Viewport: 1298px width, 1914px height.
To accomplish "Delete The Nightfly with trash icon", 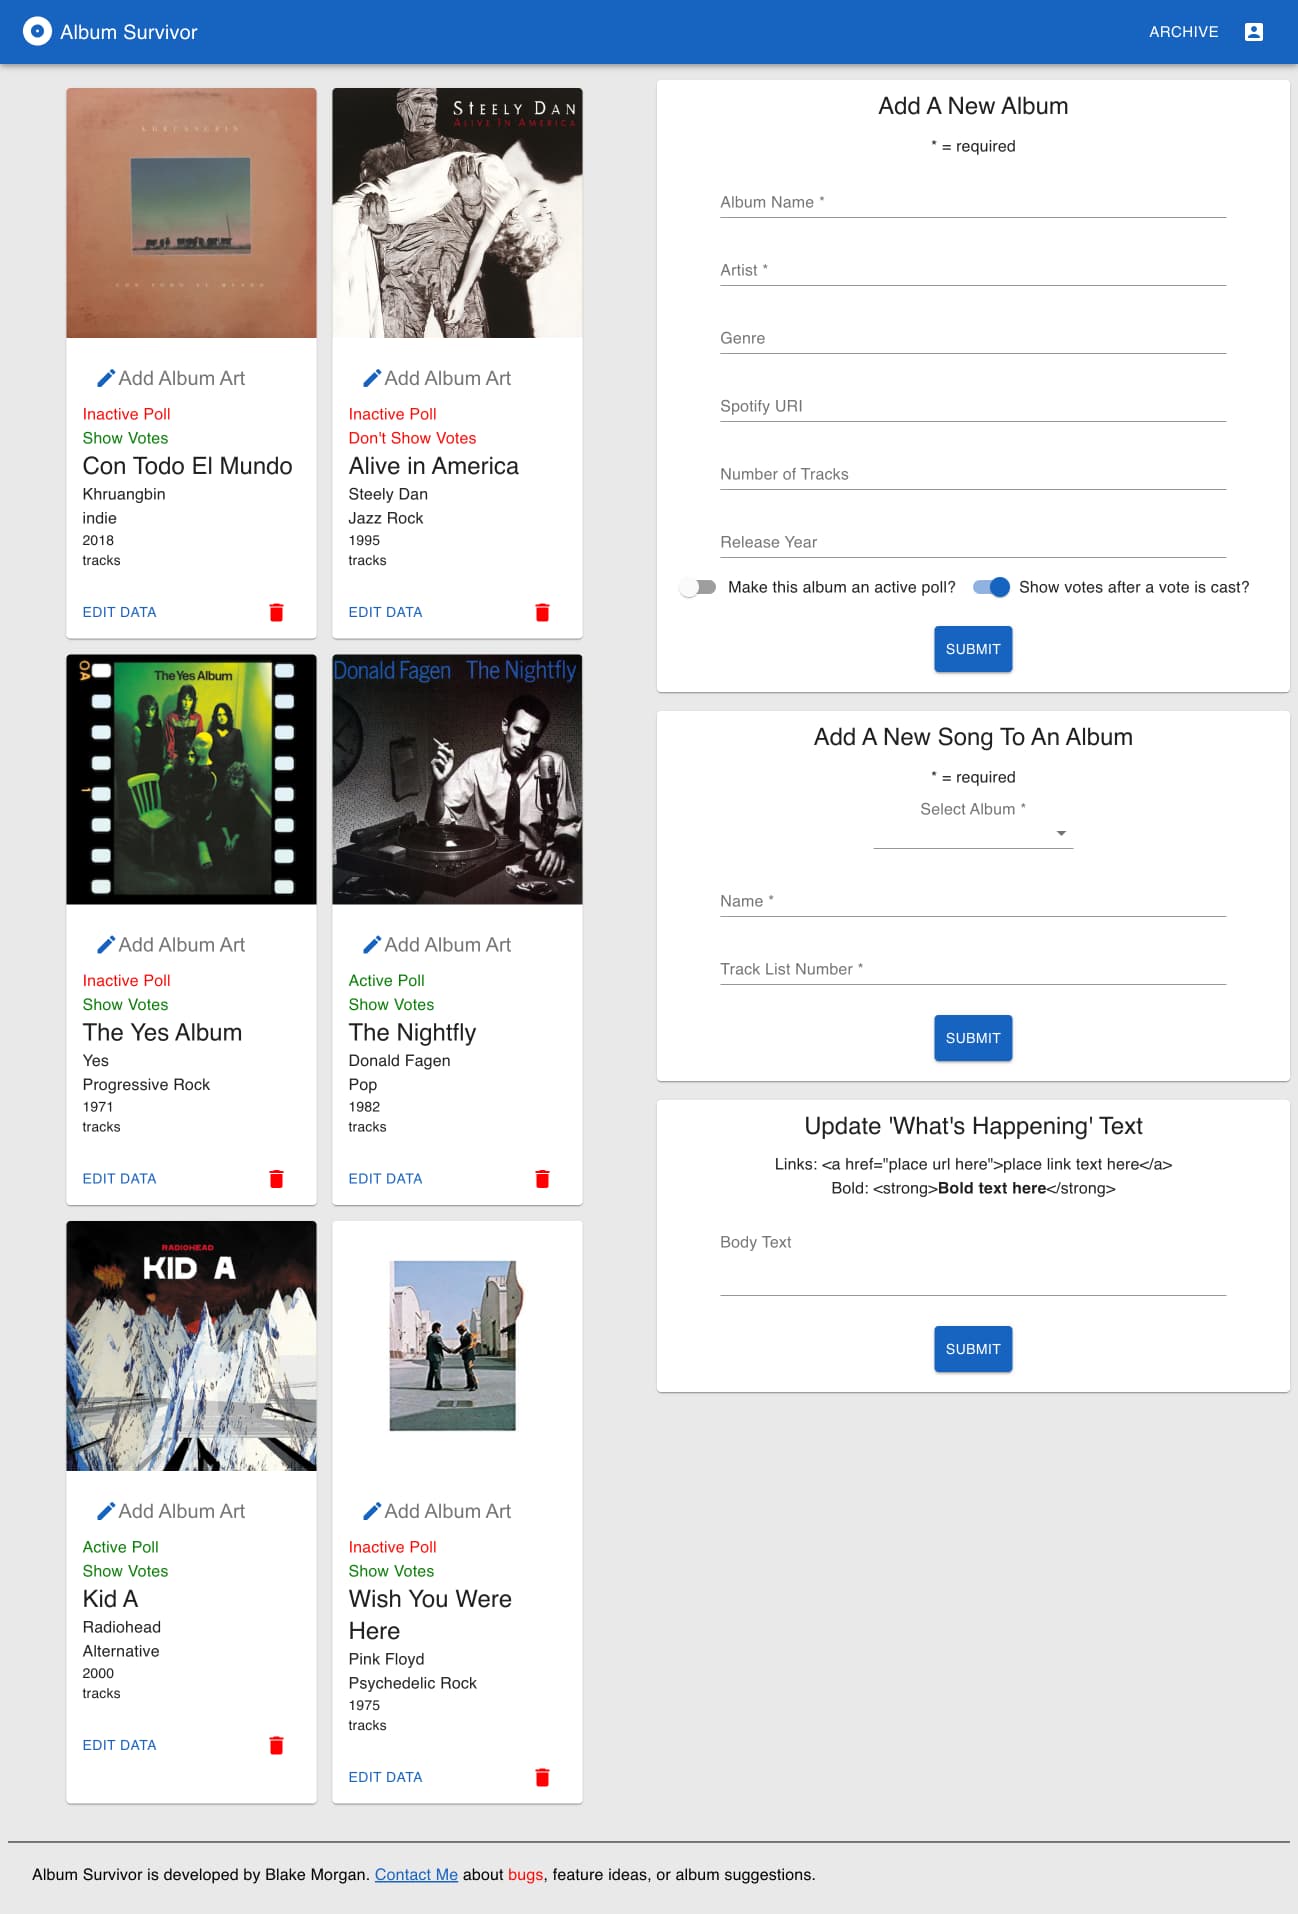I will [x=542, y=1179].
